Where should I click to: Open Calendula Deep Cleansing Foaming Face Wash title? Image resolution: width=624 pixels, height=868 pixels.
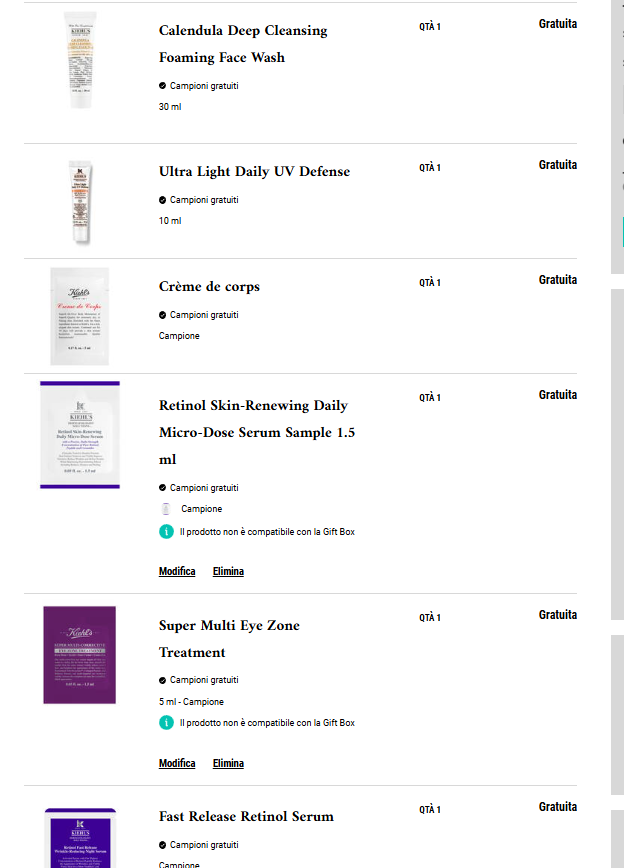pos(243,44)
